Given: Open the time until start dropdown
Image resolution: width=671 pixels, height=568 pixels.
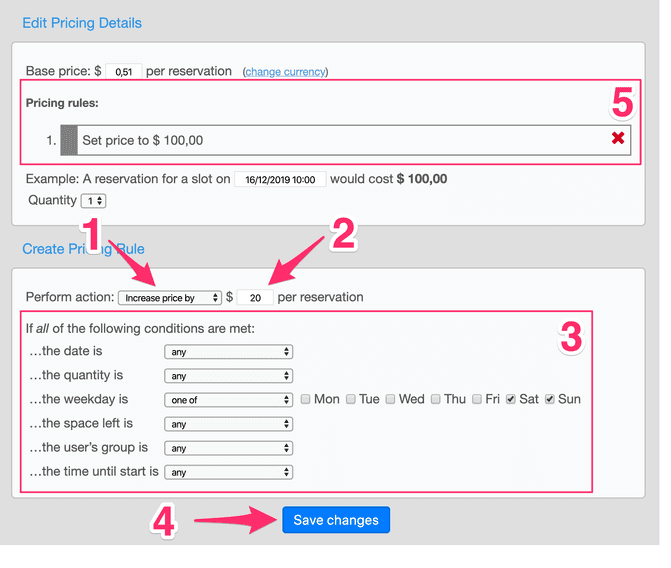Looking at the screenshot, I should coord(229,472).
